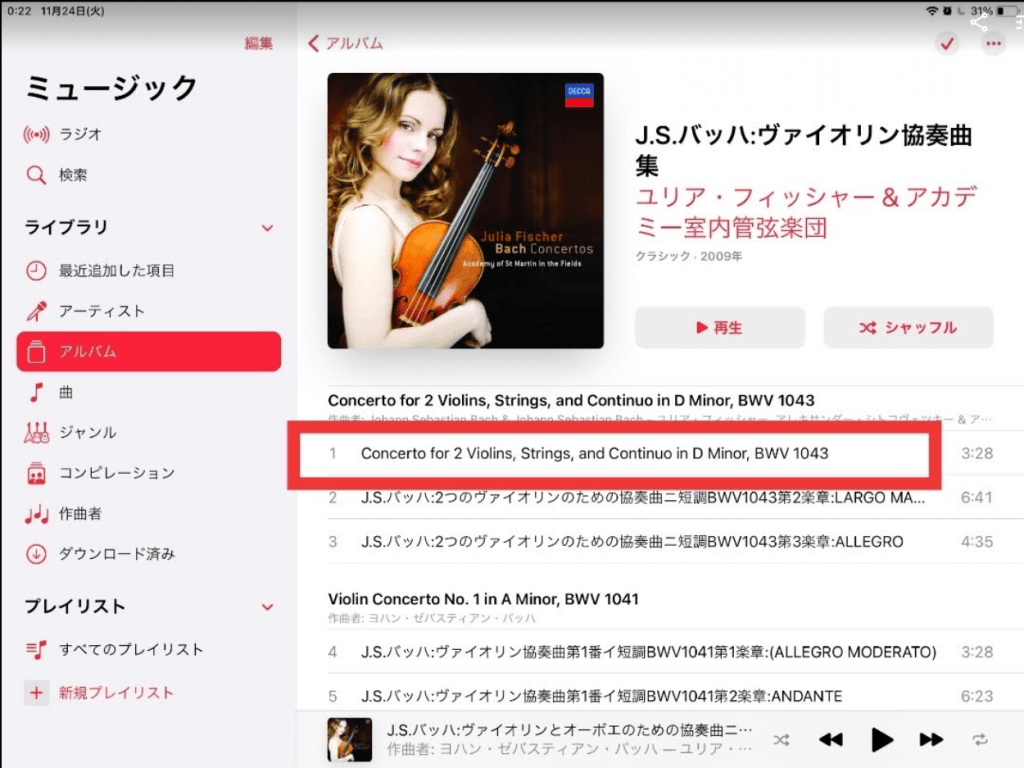This screenshot has width=1024, height=768.
Task: Click the checkmark downloaded icon at top
Action: coord(947,44)
